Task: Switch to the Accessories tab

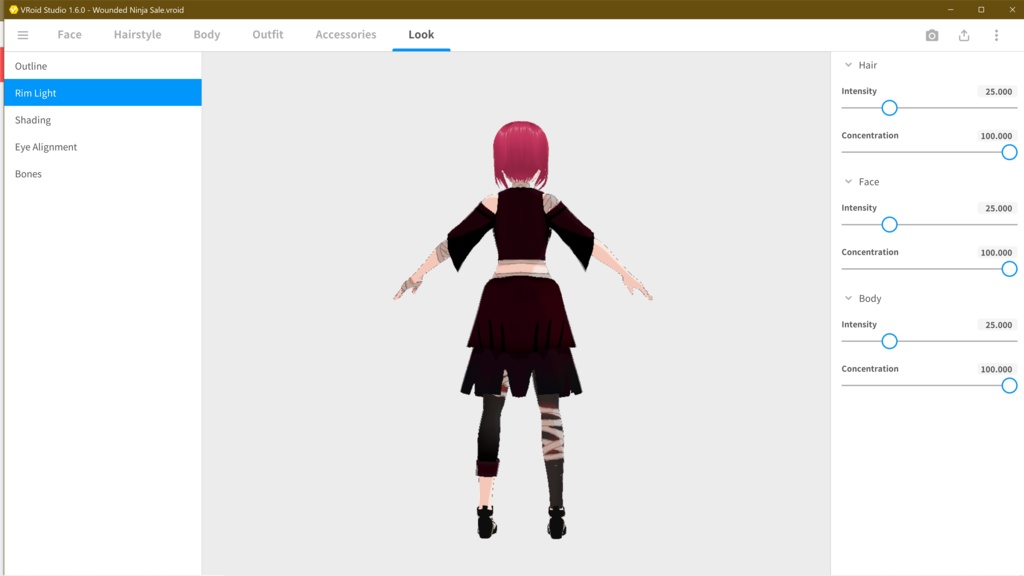Action: [x=345, y=34]
